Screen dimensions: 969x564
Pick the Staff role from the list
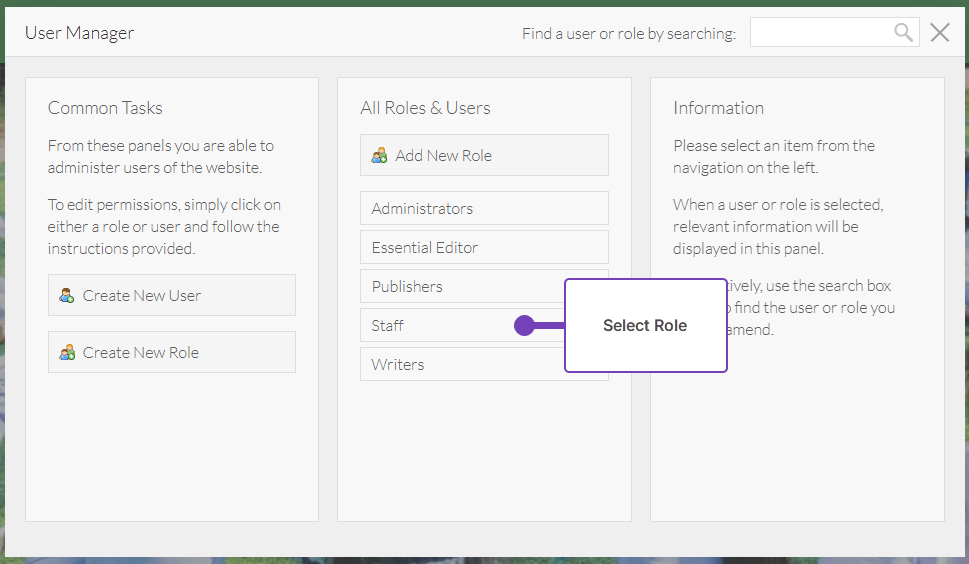[430, 325]
